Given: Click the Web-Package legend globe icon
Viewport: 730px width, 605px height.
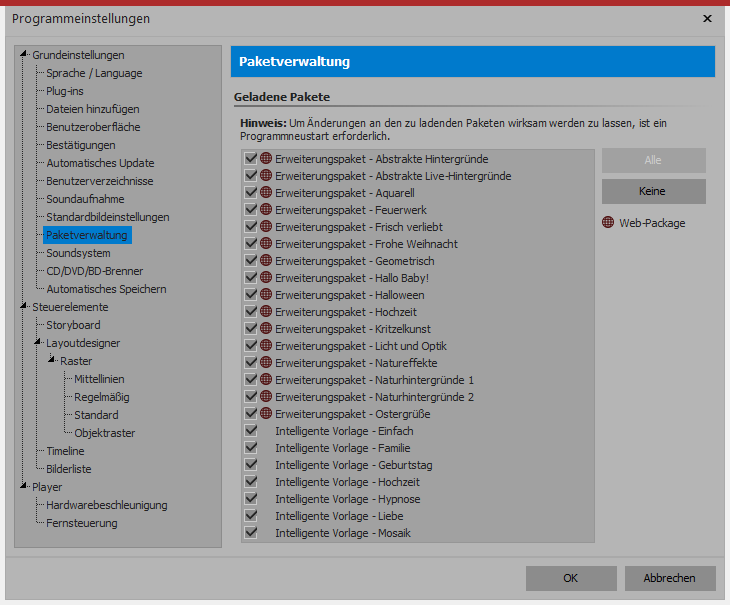Looking at the screenshot, I should click(x=608, y=223).
